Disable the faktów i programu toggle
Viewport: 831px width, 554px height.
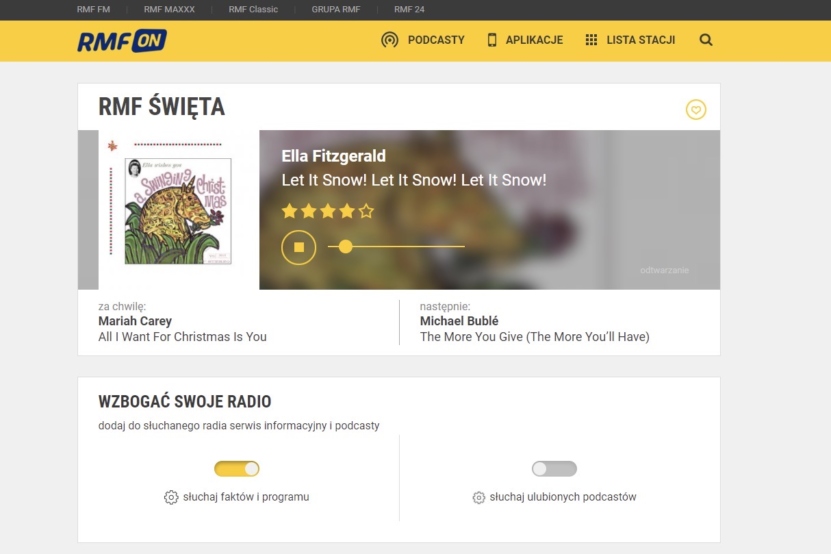236,469
